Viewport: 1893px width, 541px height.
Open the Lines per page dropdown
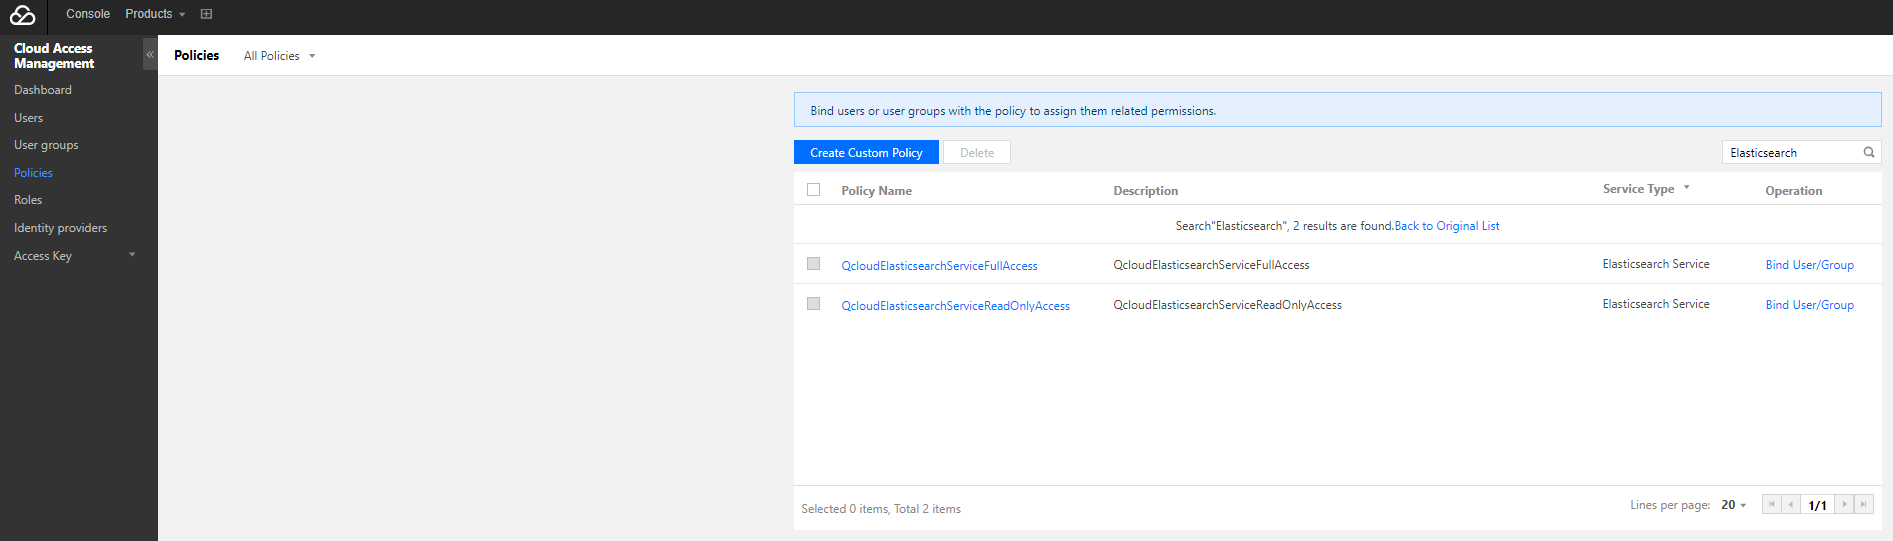coord(1734,505)
